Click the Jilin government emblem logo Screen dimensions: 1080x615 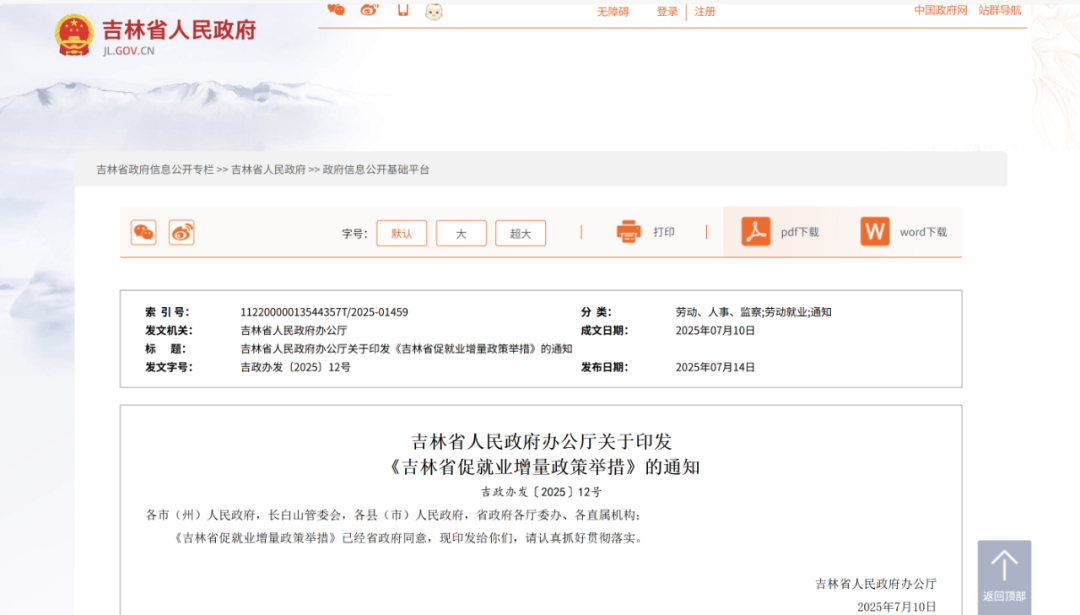click(x=73, y=35)
